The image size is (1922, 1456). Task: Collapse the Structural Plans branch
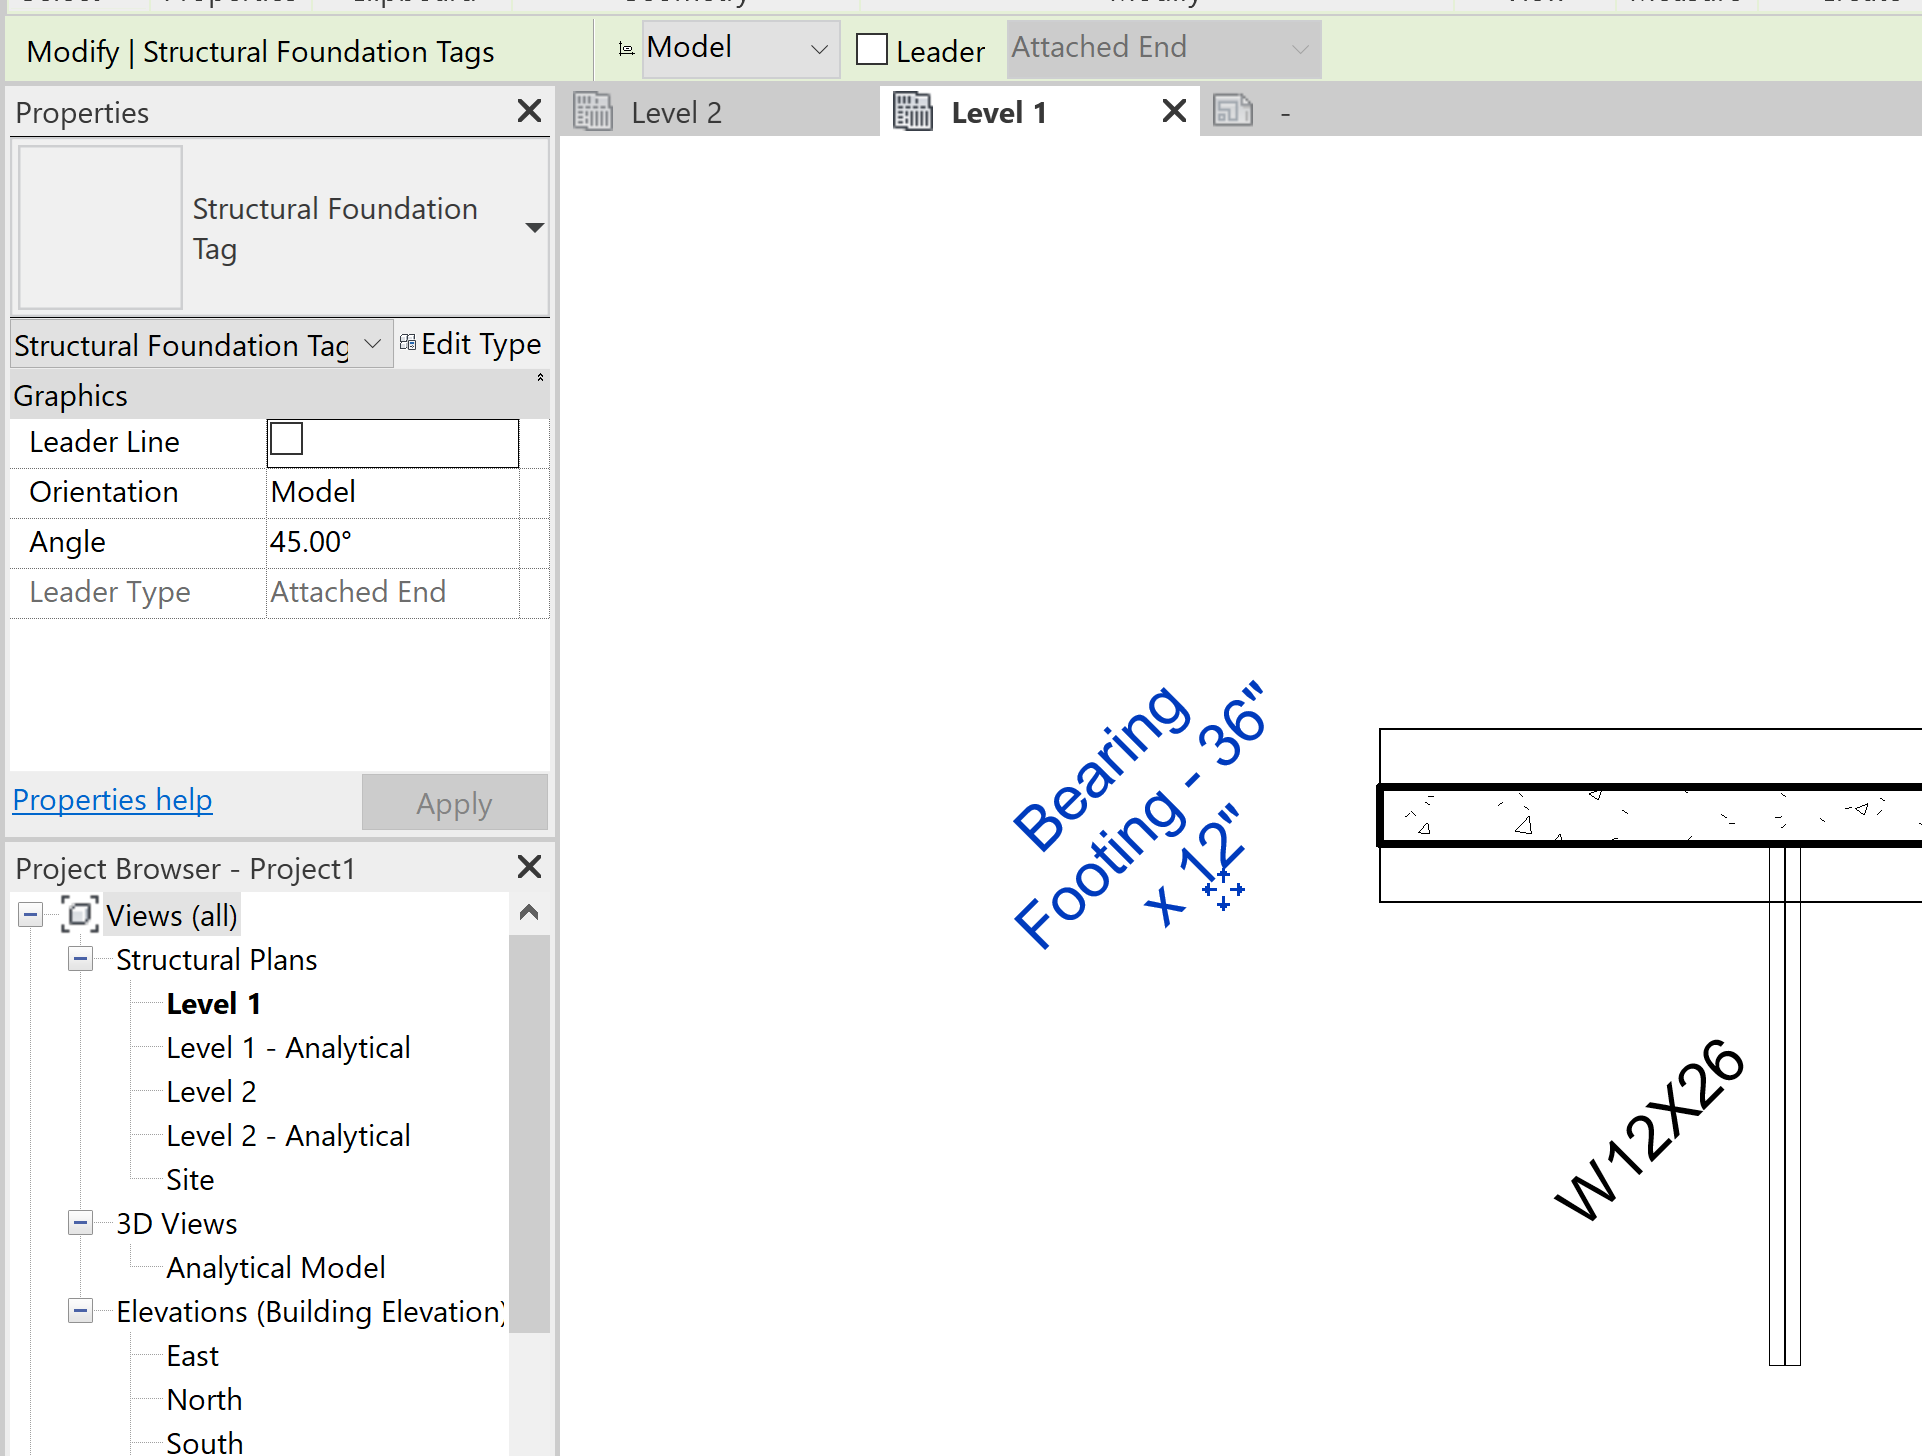[80, 958]
